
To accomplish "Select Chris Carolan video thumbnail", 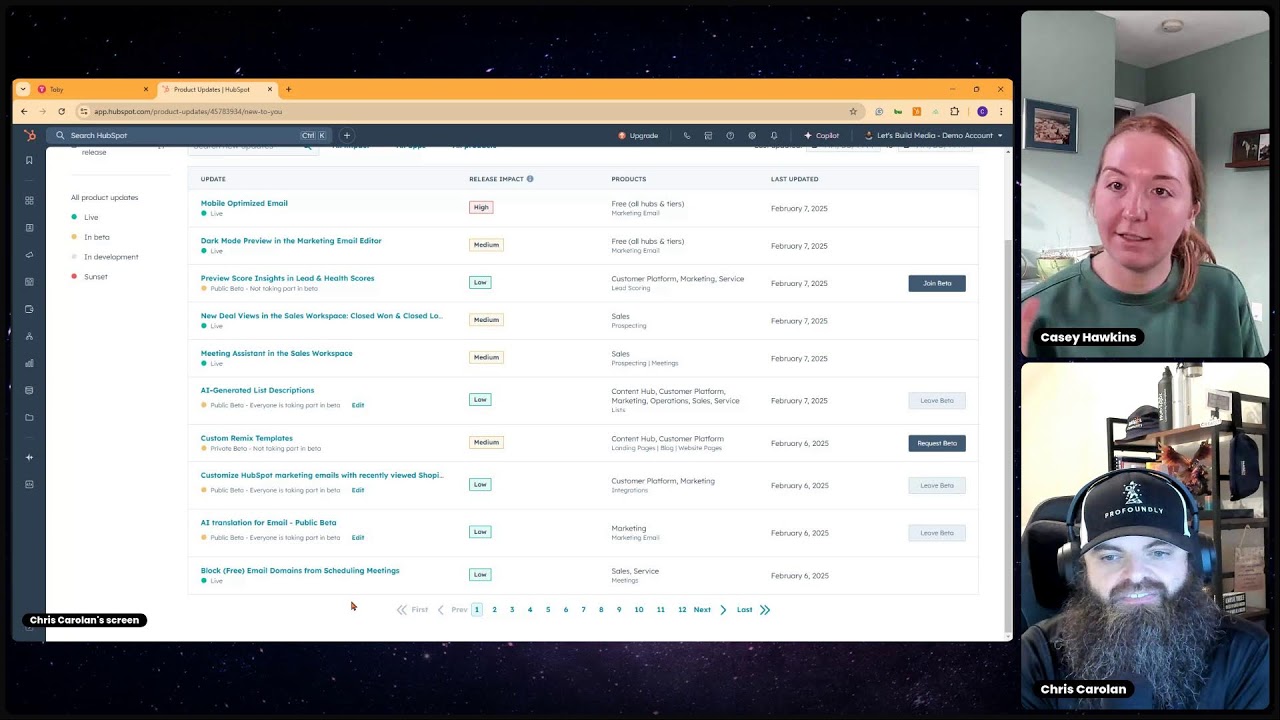I will 1145,535.
